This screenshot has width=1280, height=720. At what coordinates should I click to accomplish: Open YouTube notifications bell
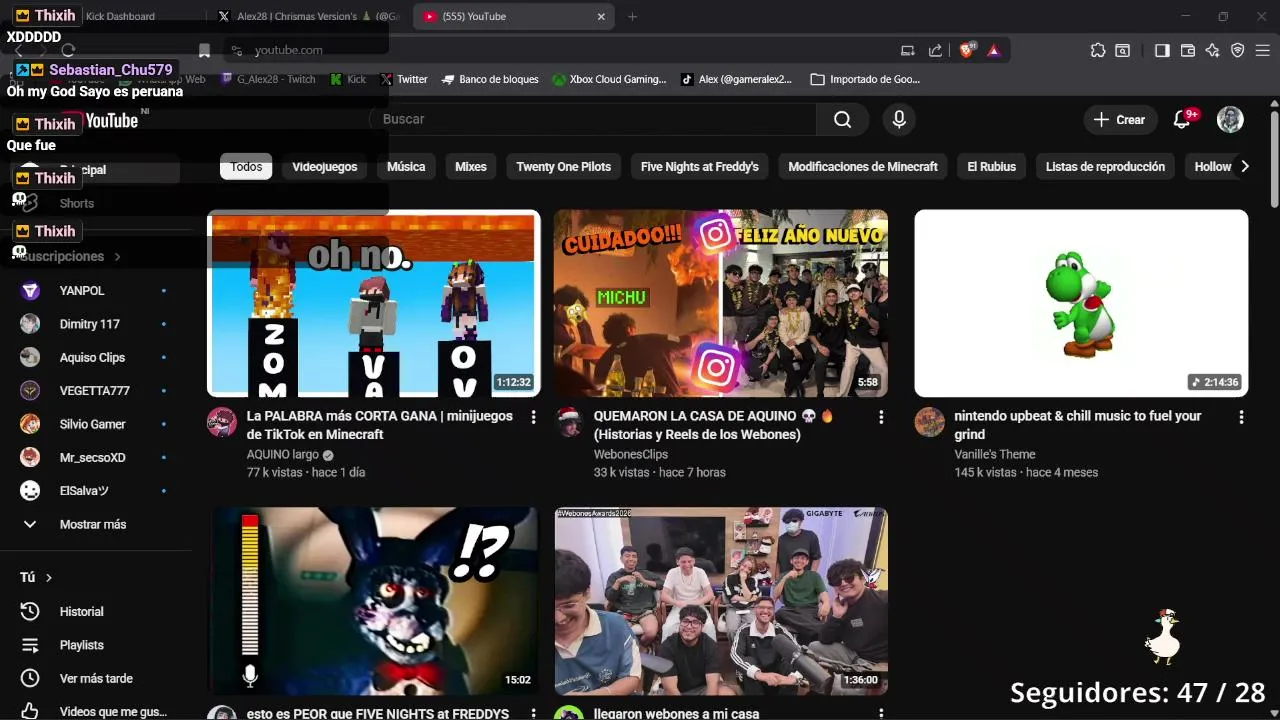click(x=1182, y=120)
